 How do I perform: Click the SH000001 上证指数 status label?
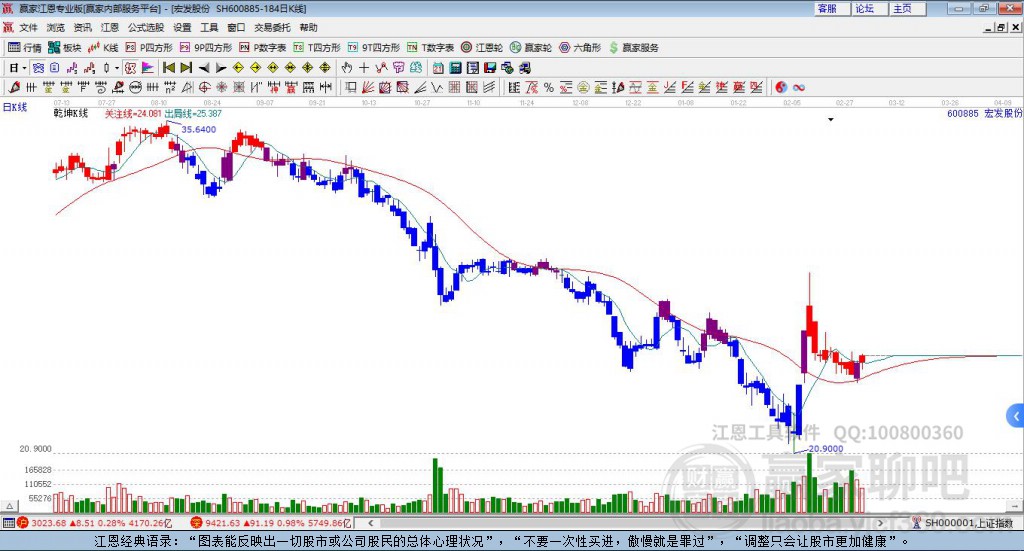969,523
